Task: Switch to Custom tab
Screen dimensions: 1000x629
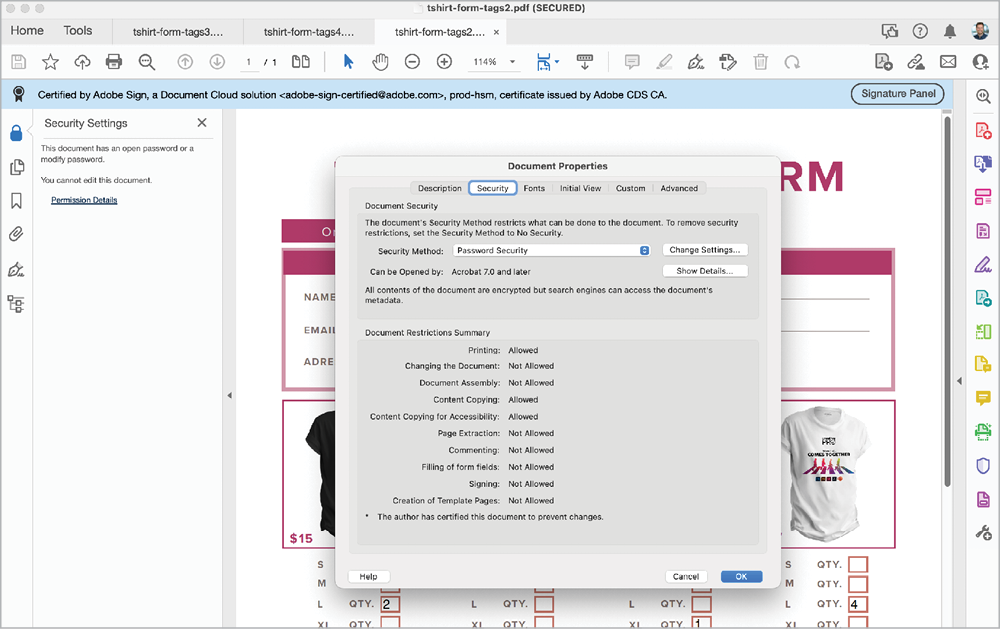Action: pos(630,188)
